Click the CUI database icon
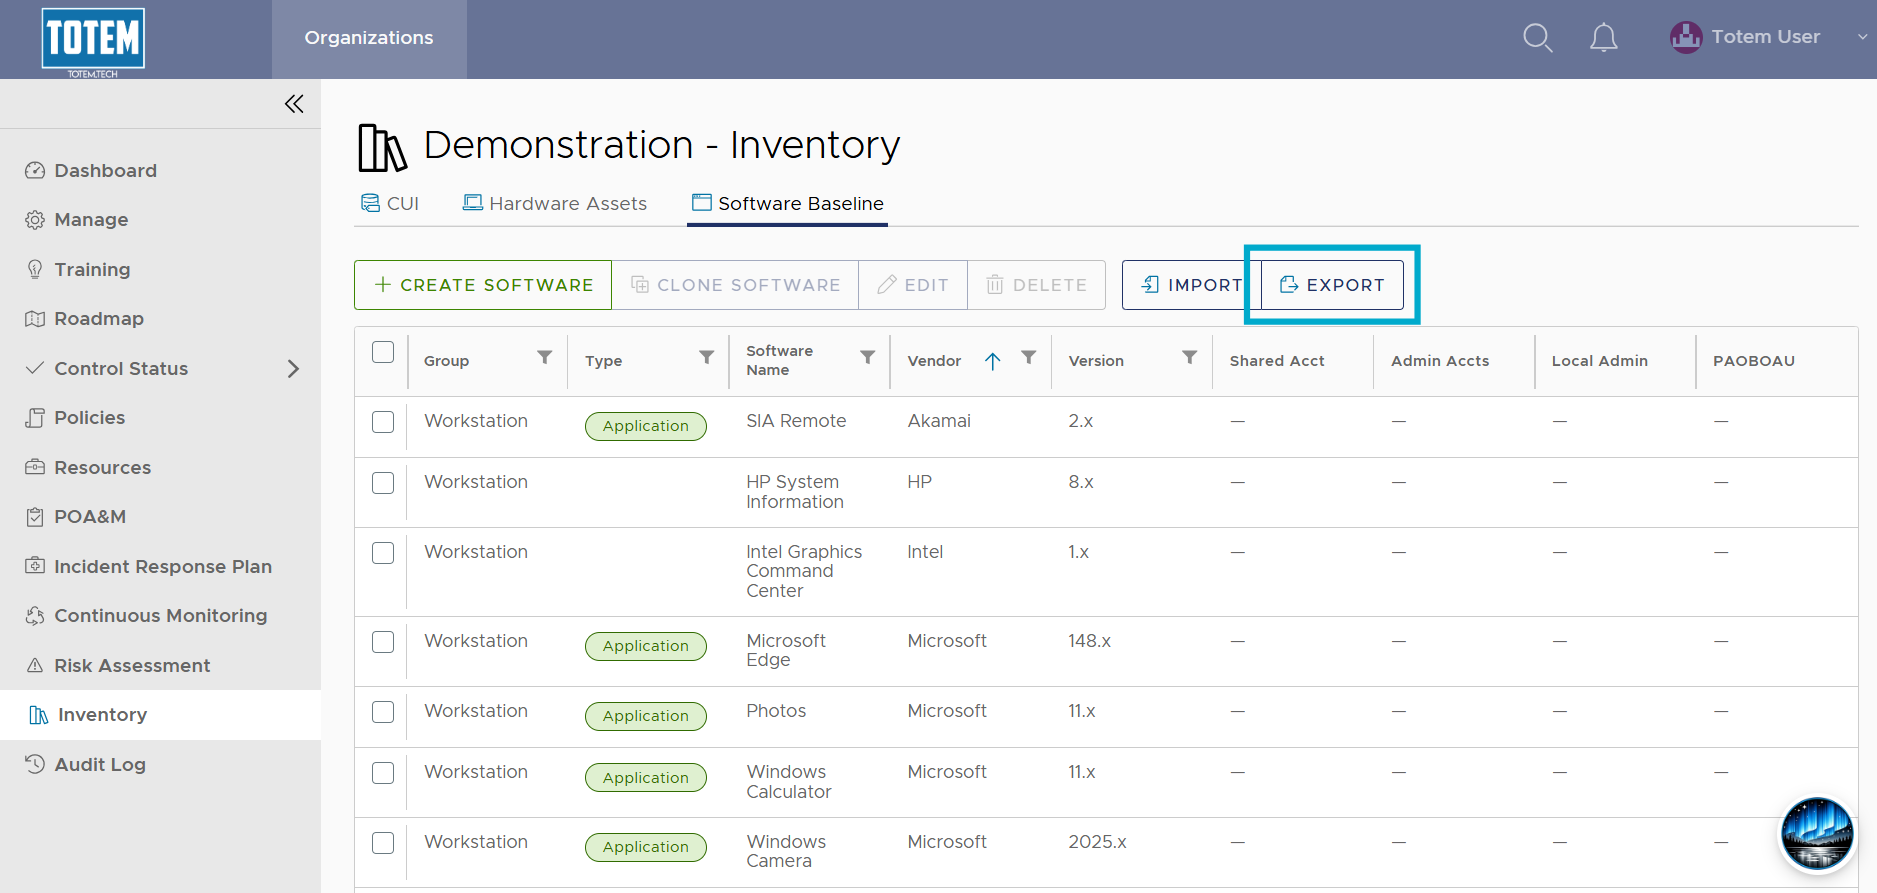1877x893 pixels. (x=370, y=203)
